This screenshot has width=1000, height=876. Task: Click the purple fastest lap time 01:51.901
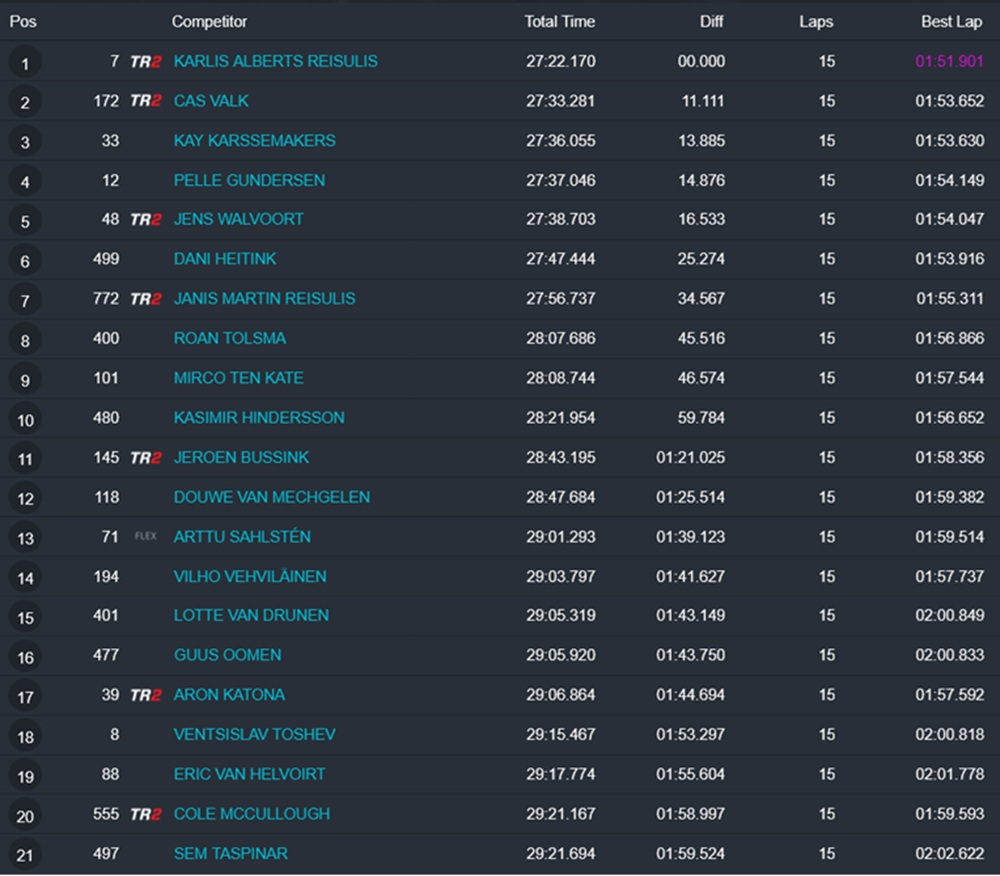(949, 62)
